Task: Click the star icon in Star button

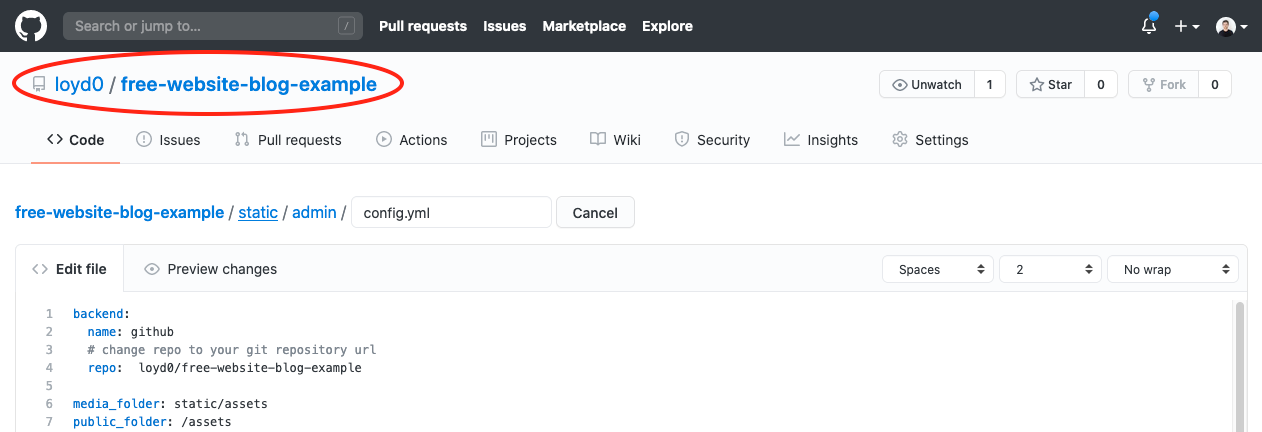Action: click(x=1036, y=85)
